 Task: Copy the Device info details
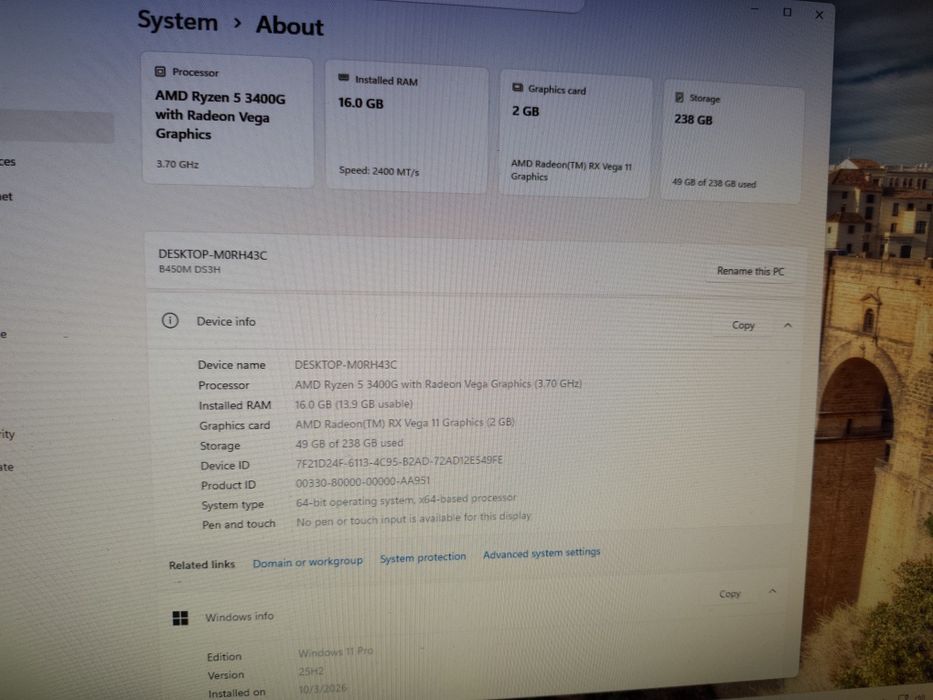pyautogui.click(x=743, y=325)
